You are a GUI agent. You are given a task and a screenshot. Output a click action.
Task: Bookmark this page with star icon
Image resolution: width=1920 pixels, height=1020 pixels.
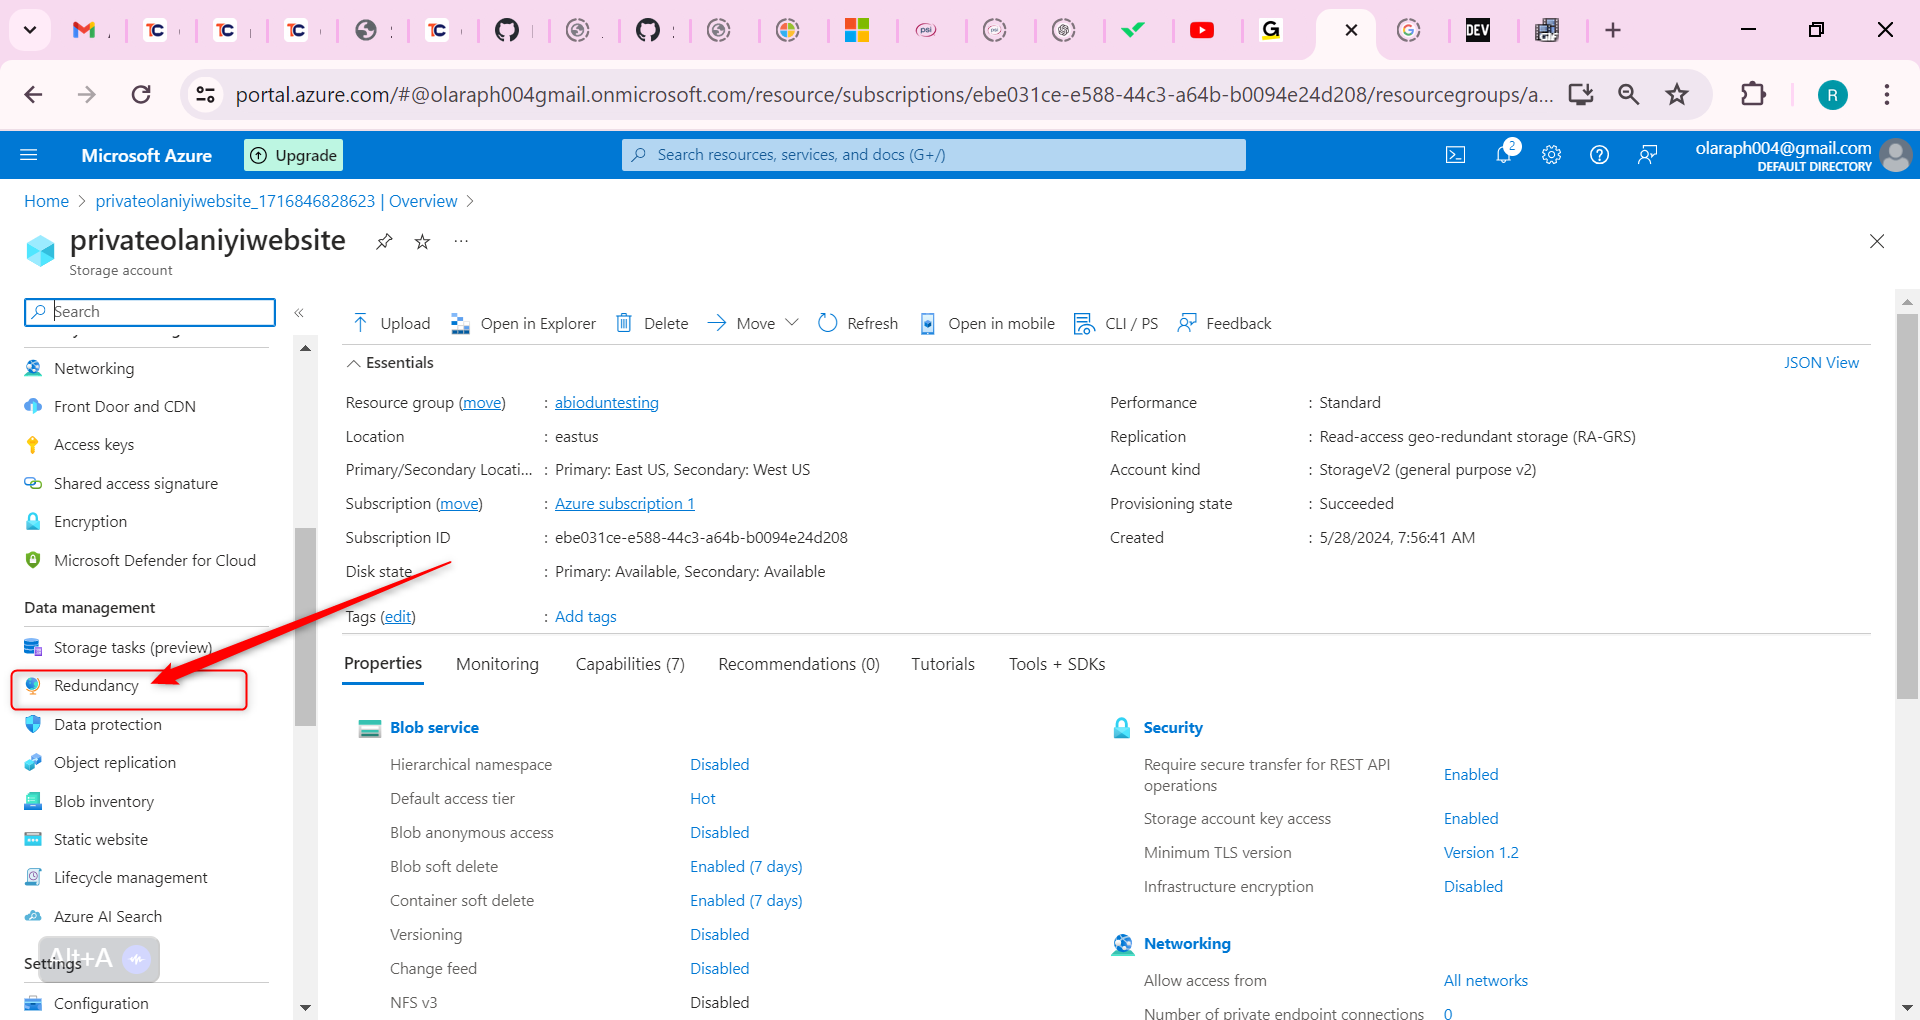coord(1677,94)
